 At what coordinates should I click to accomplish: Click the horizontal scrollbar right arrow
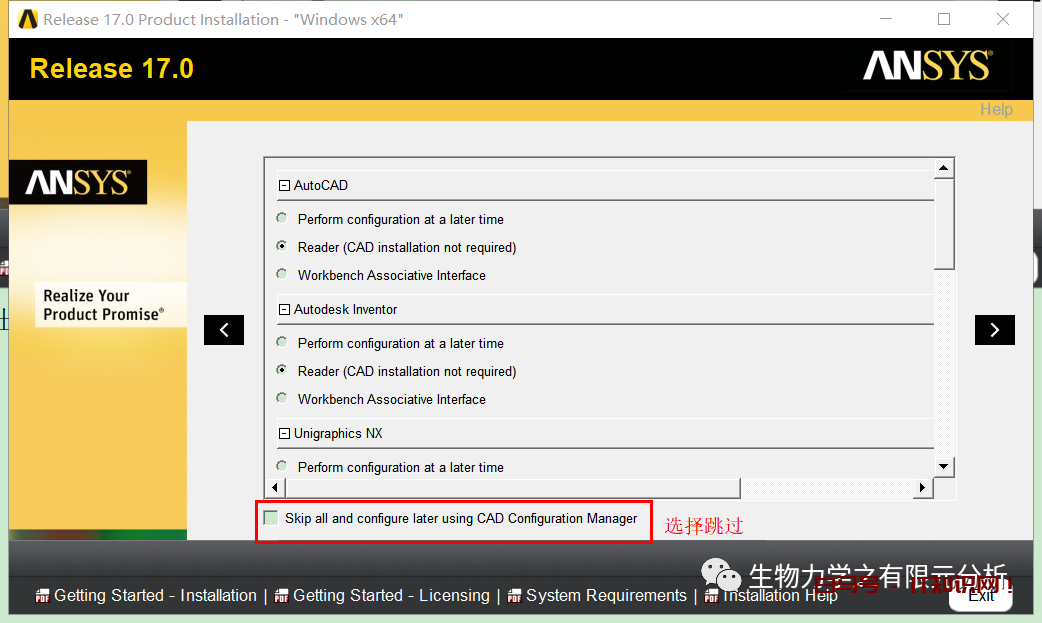pyautogui.click(x=923, y=488)
